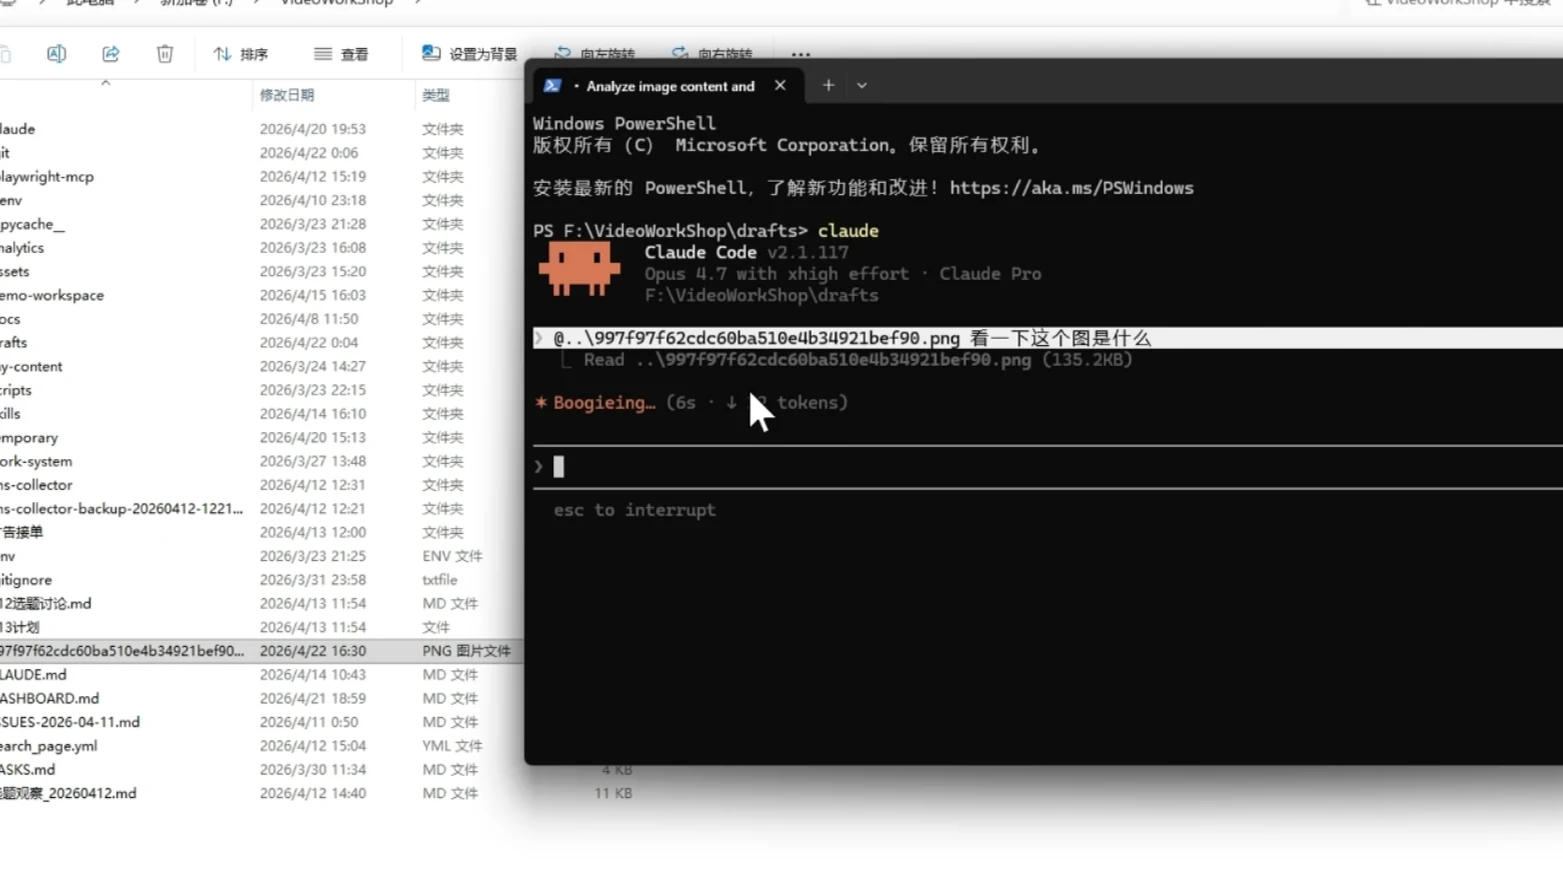Open the https://aka.ms/PSWindows link
The height and width of the screenshot is (872, 1563).
[x=1072, y=188]
